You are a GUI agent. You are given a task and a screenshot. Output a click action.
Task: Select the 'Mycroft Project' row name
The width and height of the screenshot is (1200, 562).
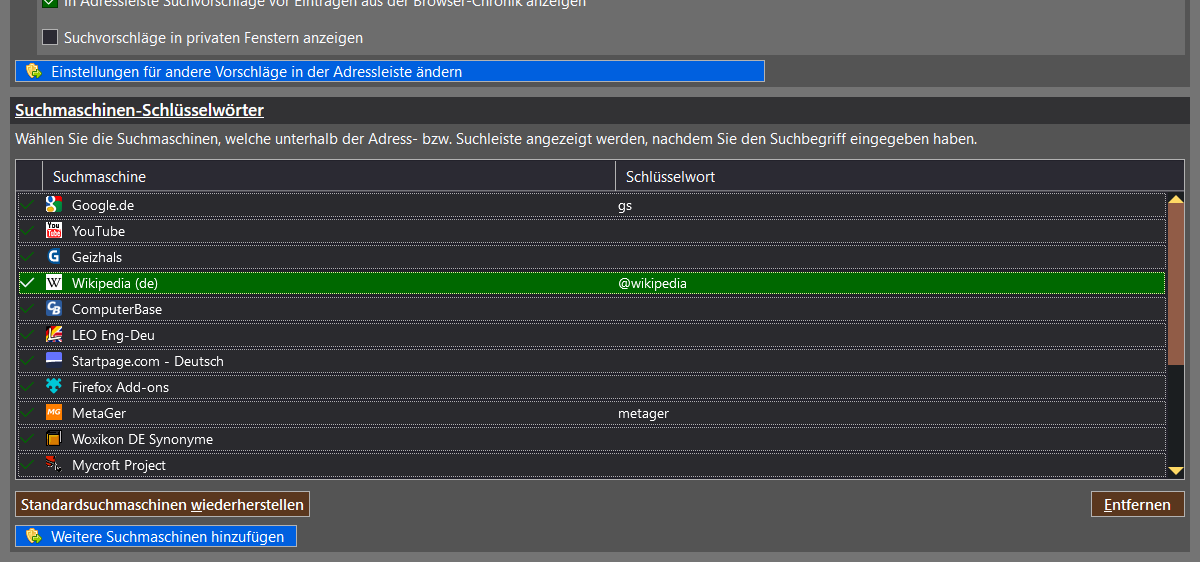(119, 465)
